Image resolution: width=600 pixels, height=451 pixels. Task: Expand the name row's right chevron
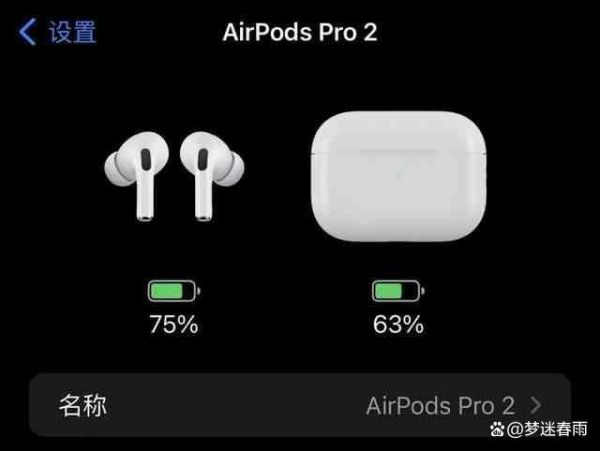pos(536,405)
